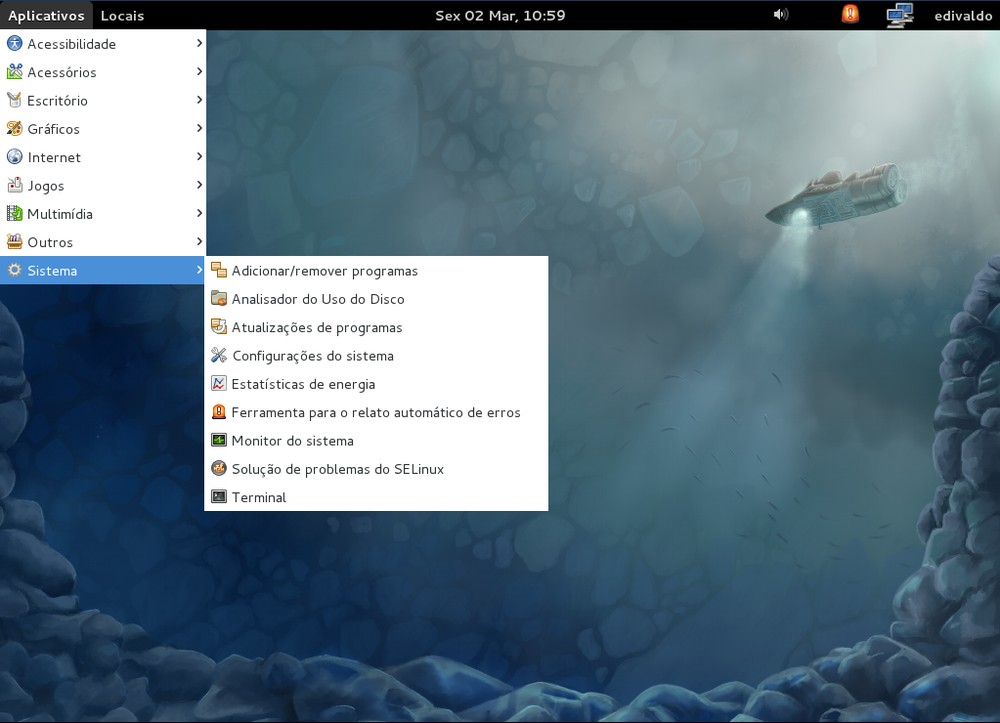Open Estatísticas de energia chart icon

click(x=218, y=383)
